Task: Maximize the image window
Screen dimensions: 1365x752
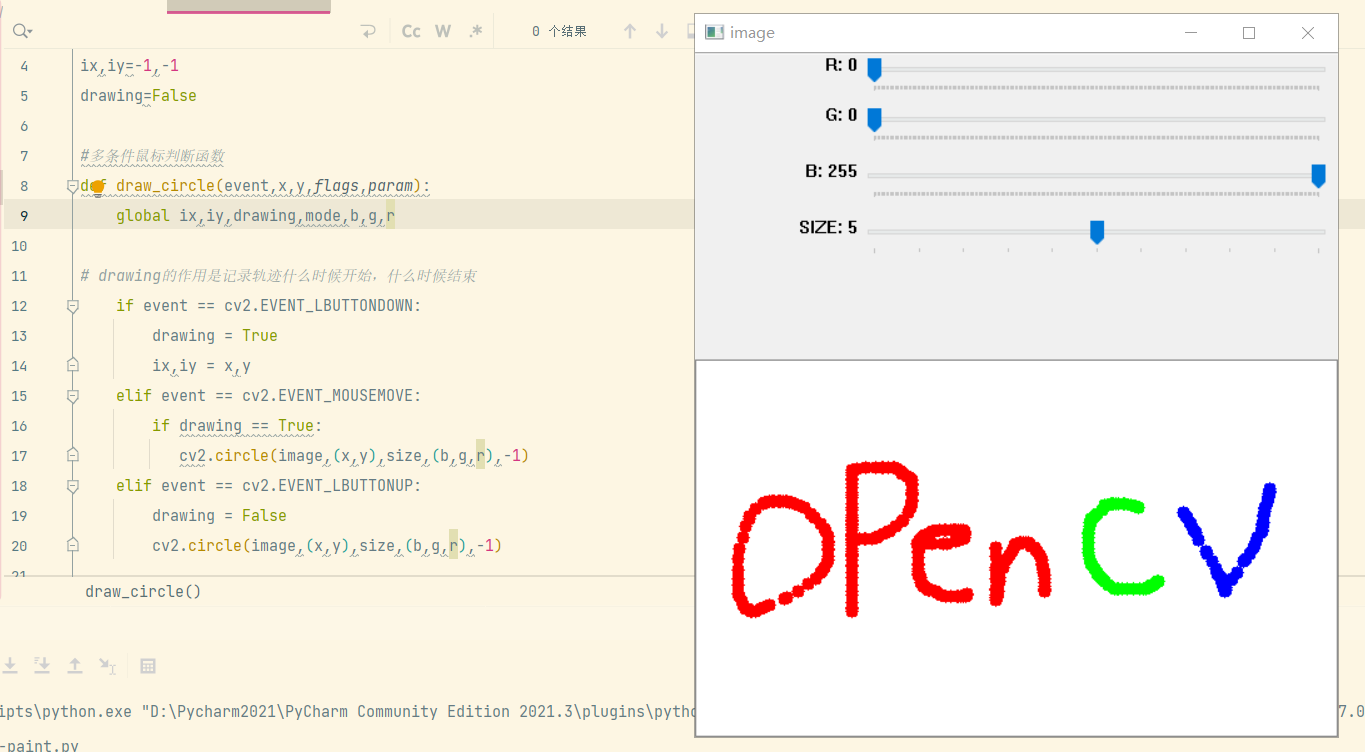Action: pyautogui.click(x=1249, y=33)
